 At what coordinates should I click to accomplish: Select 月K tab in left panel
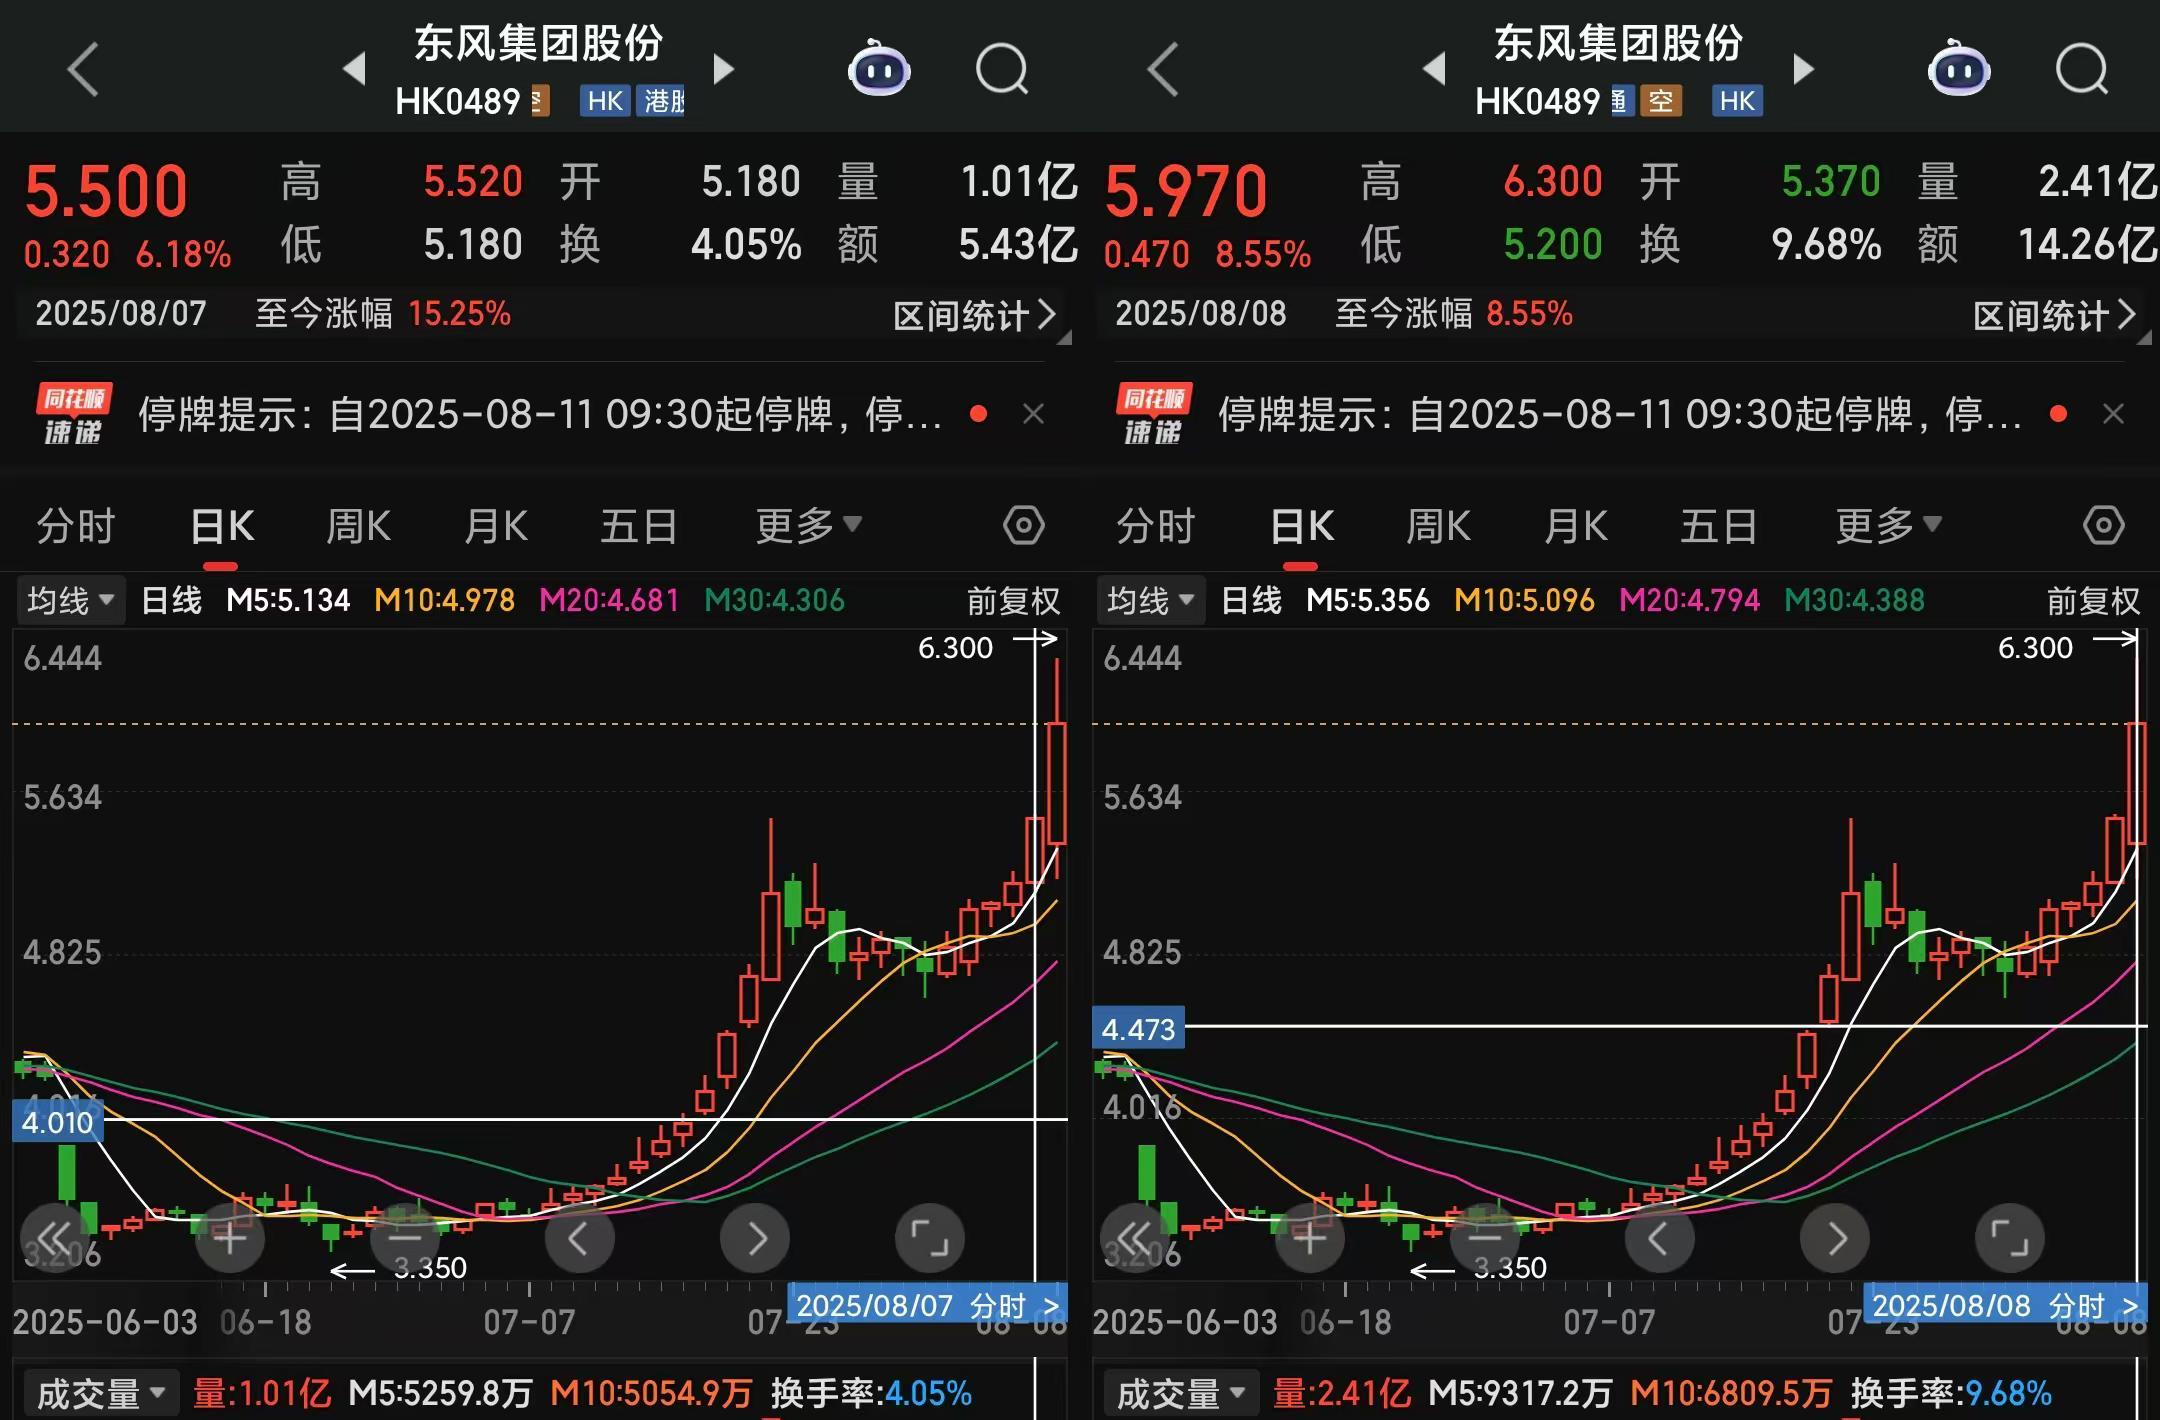pos(496,525)
